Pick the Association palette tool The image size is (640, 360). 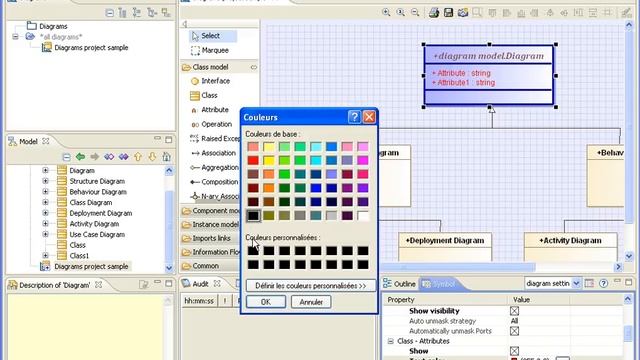(213, 153)
